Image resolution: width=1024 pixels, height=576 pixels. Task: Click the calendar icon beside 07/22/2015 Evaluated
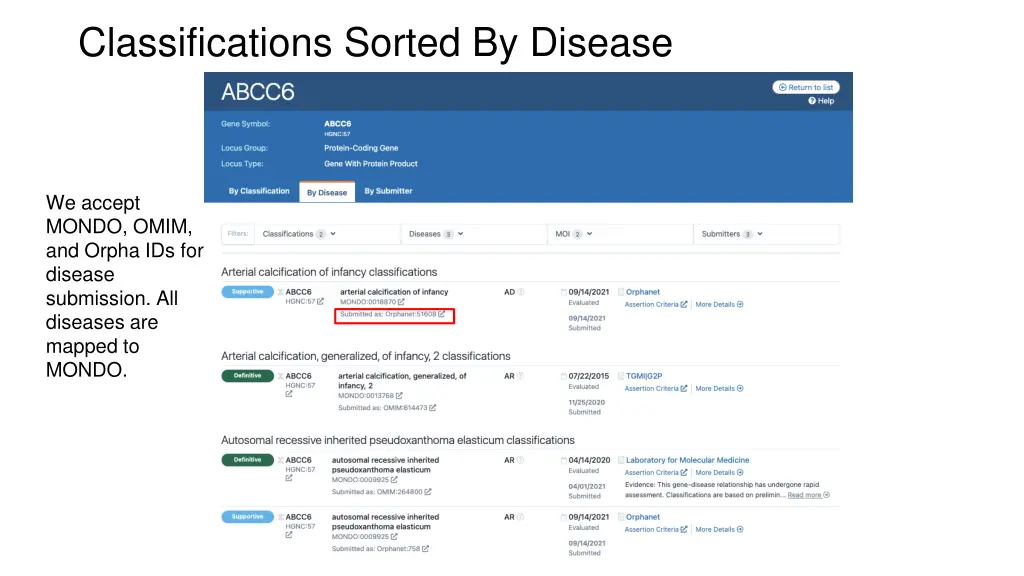pos(563,374)
